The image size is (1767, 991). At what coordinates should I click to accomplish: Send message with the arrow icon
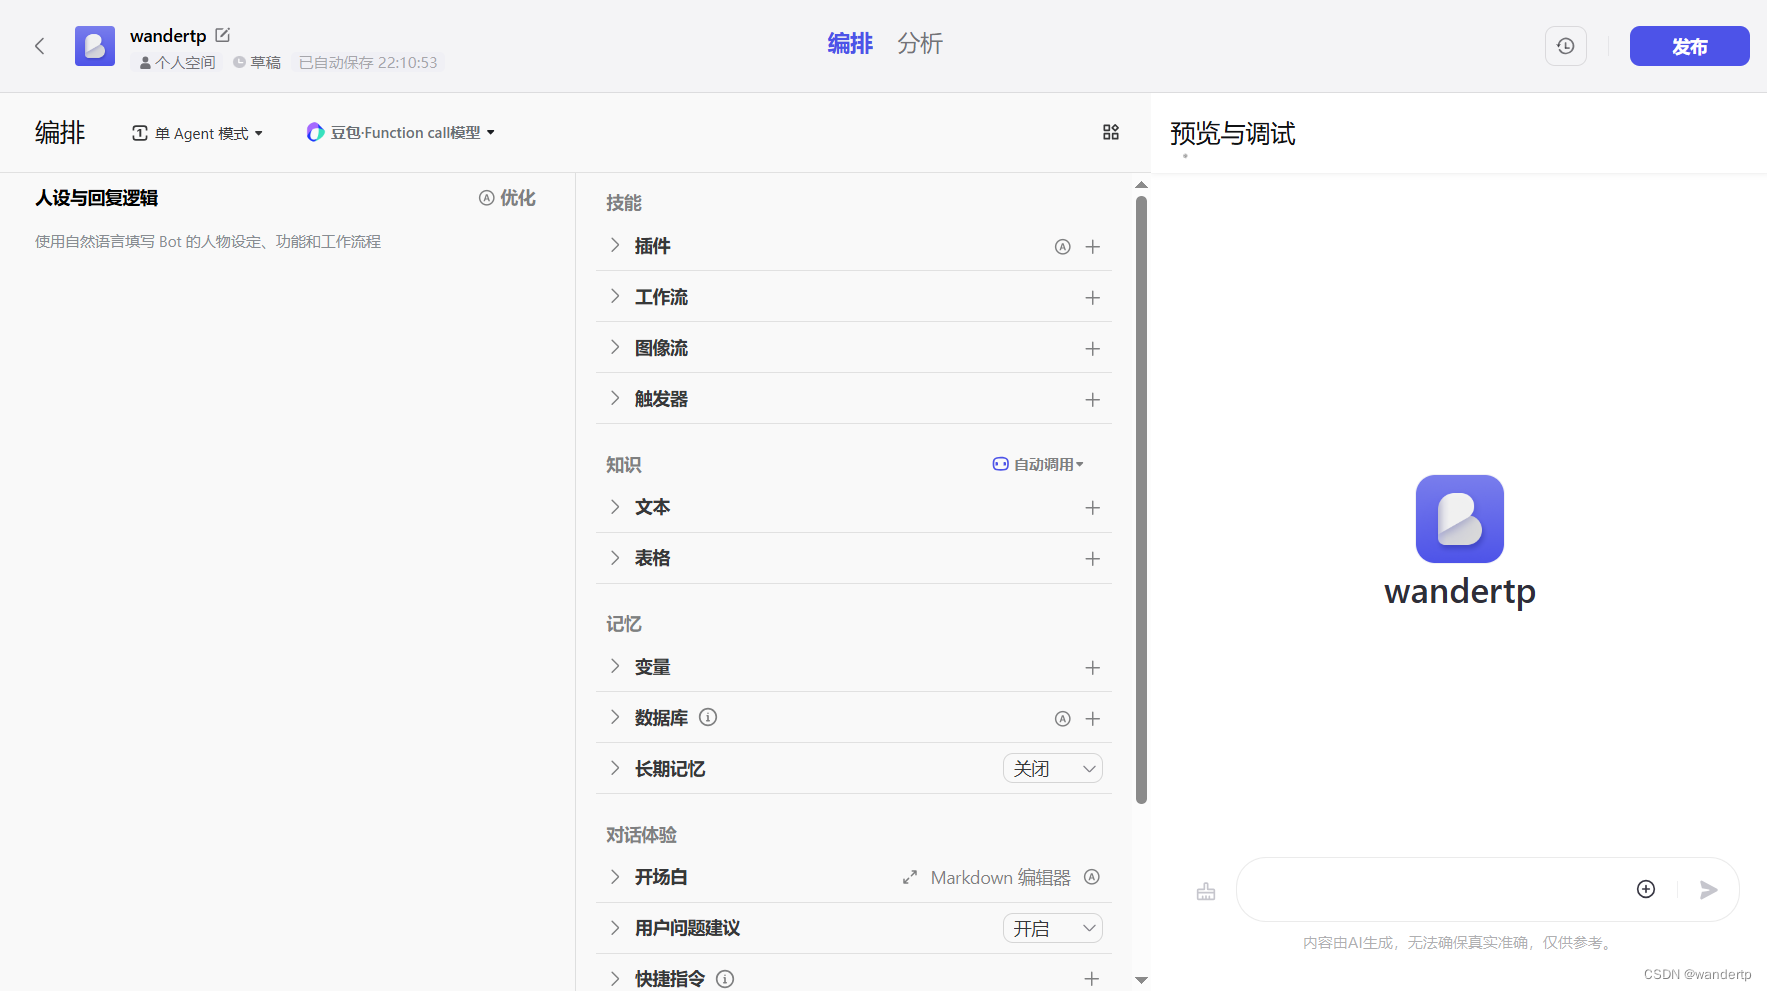(x=1708, y=889)
